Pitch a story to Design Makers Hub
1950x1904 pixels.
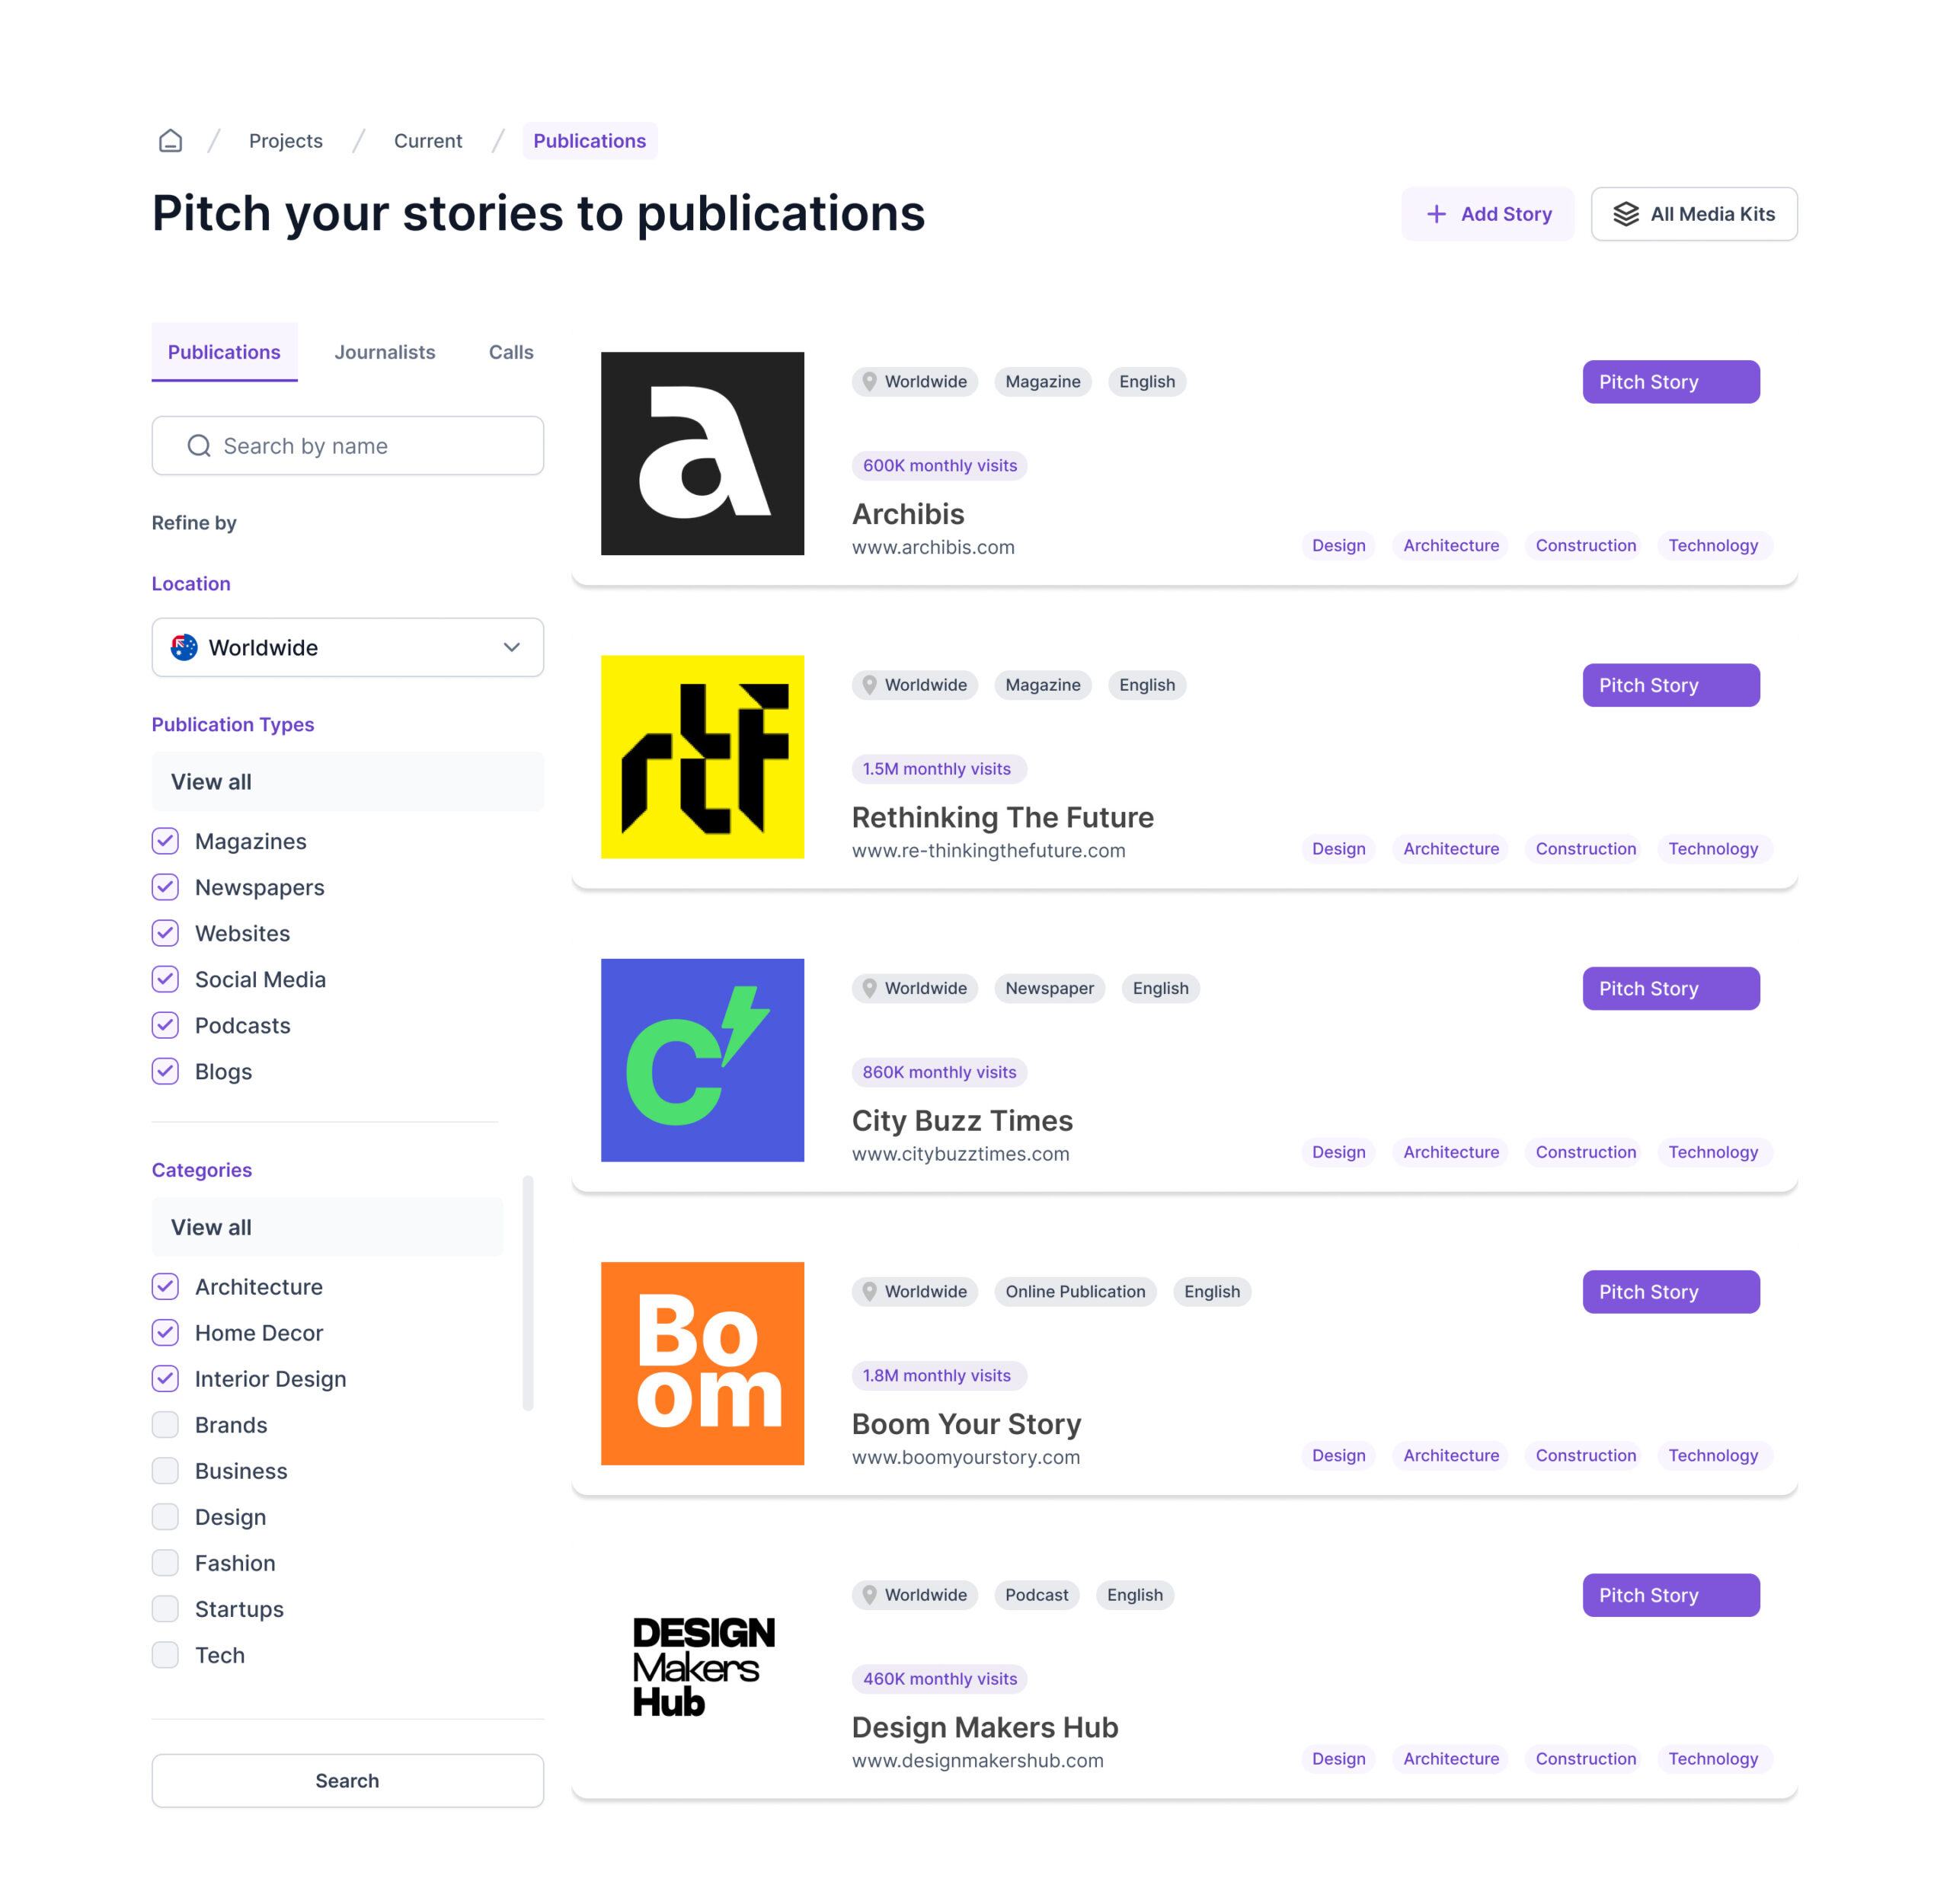point(1670,1595)
